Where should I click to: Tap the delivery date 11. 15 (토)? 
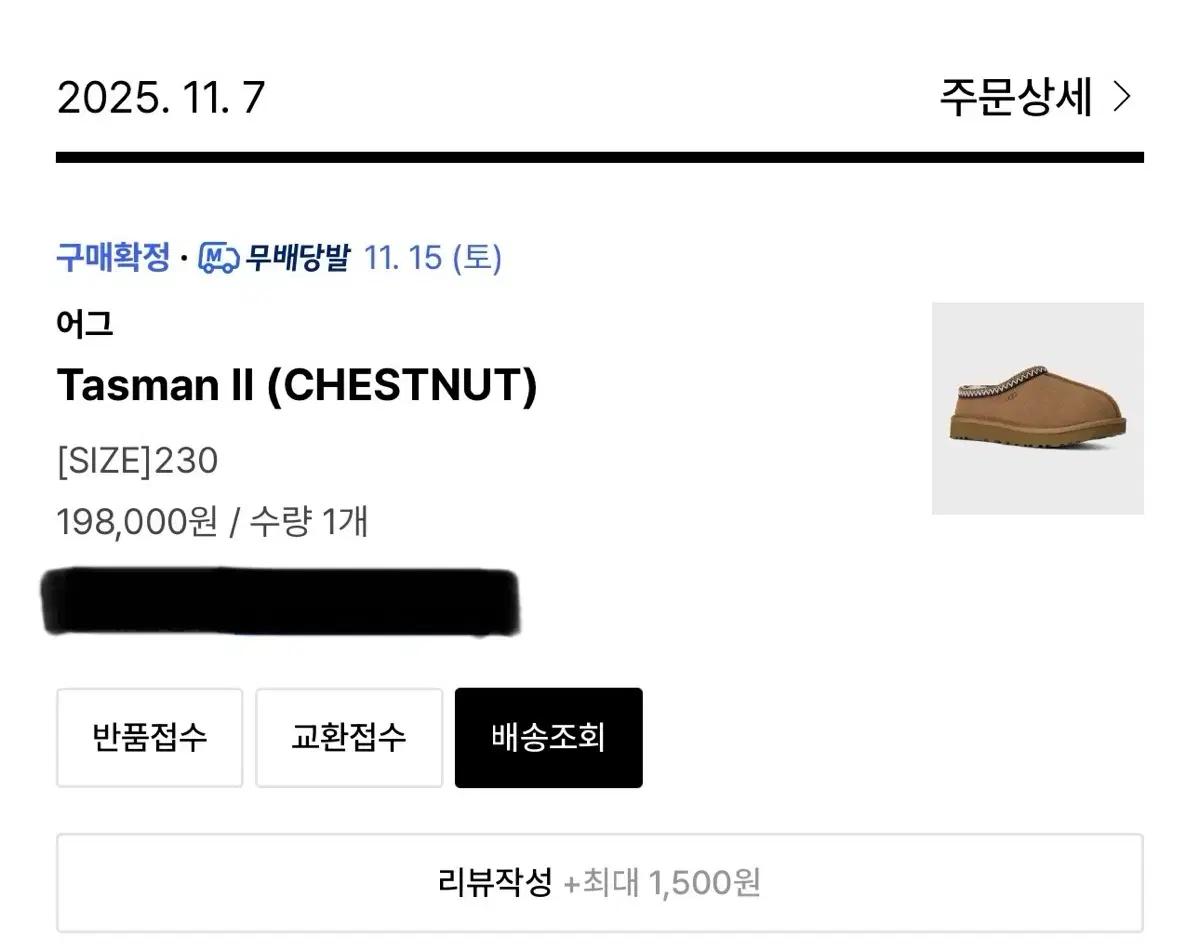(433, 258)
